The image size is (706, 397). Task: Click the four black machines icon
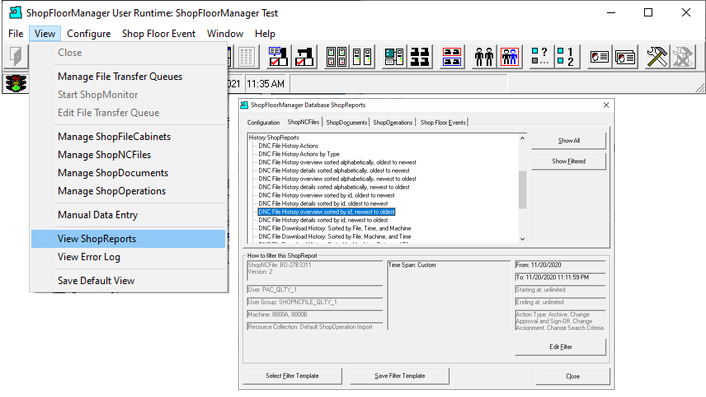click(420, 57)
